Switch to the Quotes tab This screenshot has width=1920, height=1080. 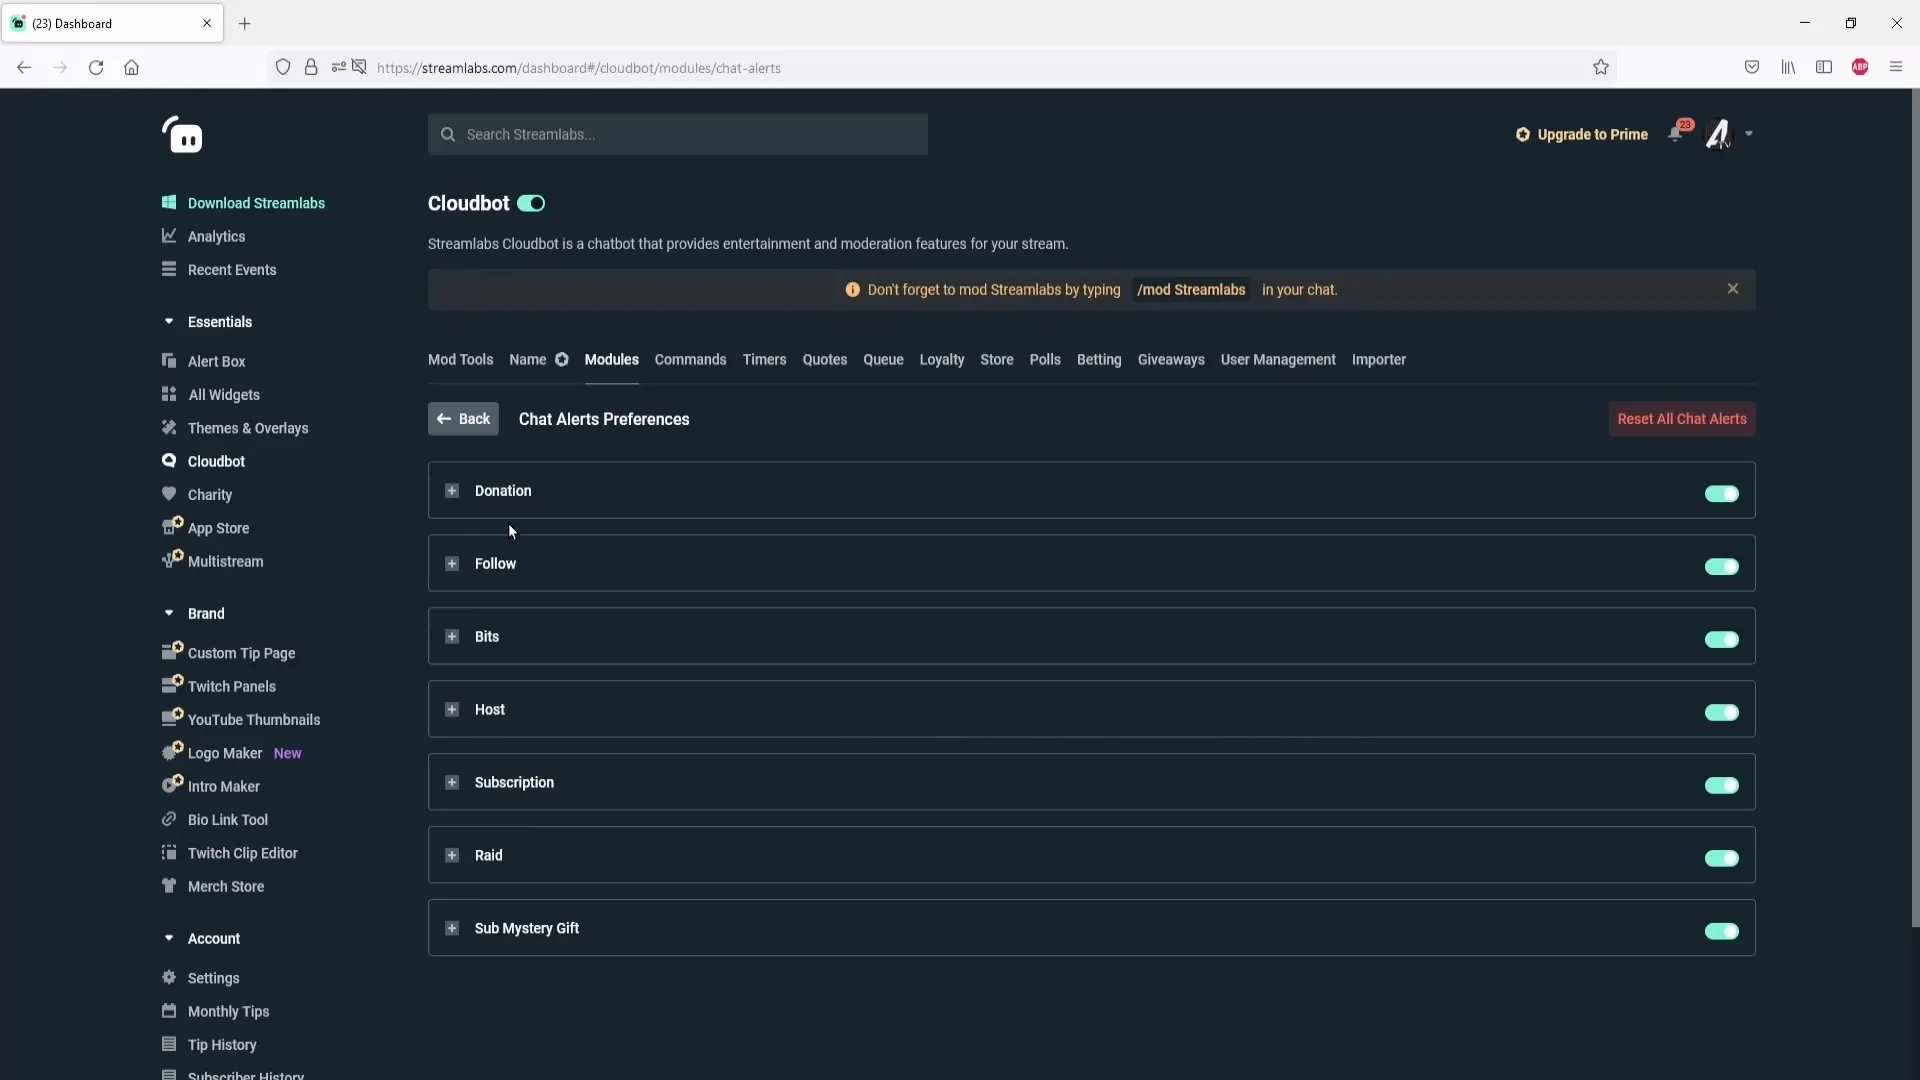(x=824, y=359)
